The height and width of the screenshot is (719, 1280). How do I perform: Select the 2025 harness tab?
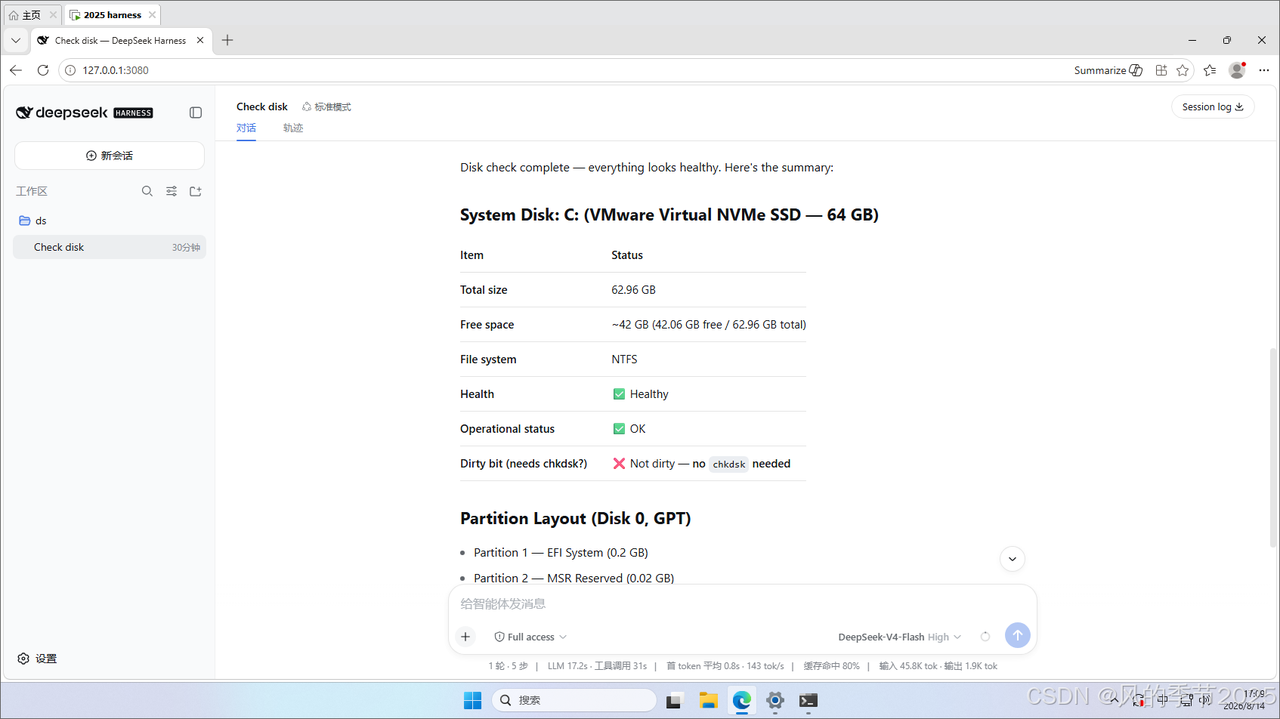(112, 15)
